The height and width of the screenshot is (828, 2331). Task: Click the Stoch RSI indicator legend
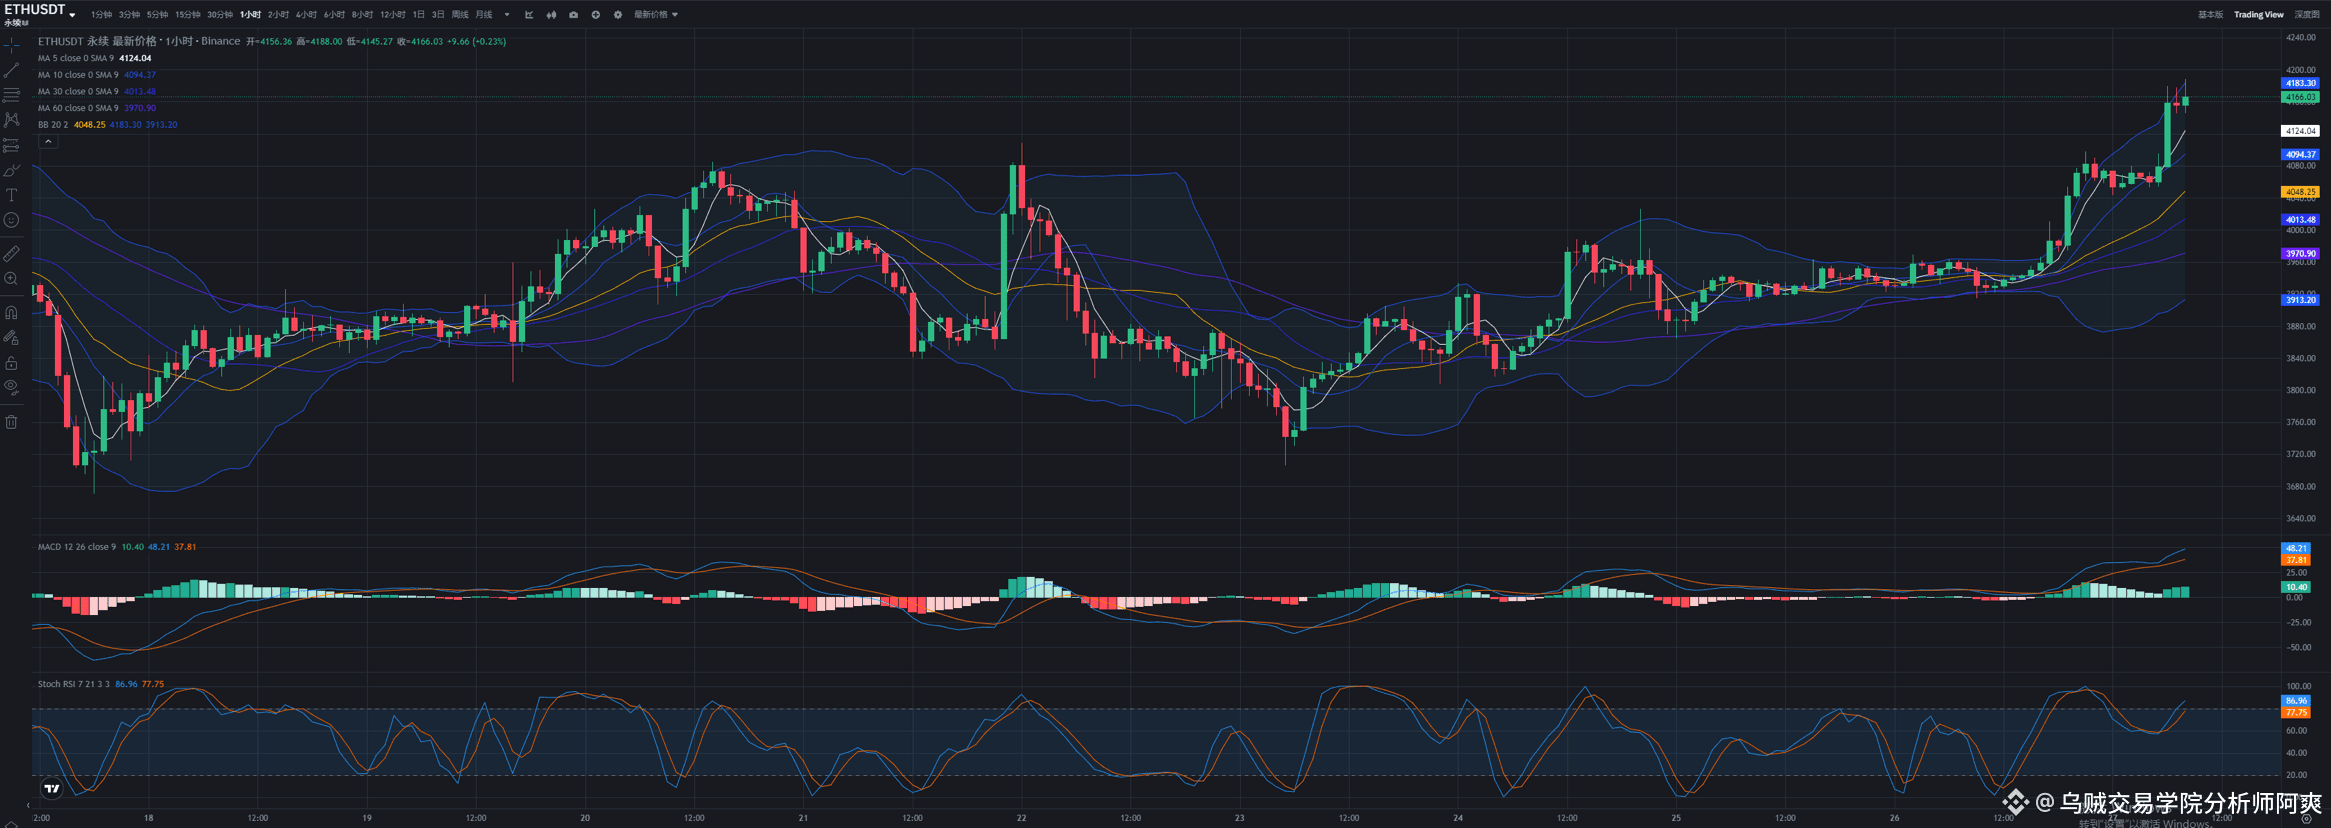pos(101,684)
